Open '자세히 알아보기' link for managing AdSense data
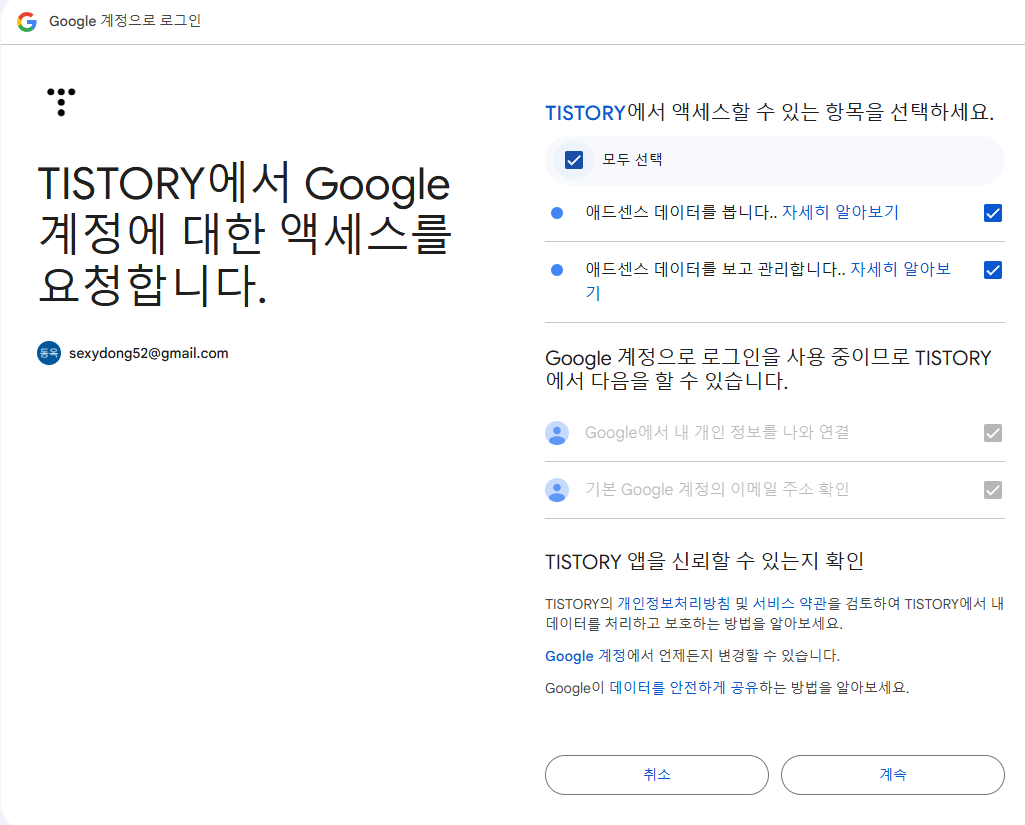The height and width of the screenshot is (825, 1025). pyautogui.click(x=900, y=269)
